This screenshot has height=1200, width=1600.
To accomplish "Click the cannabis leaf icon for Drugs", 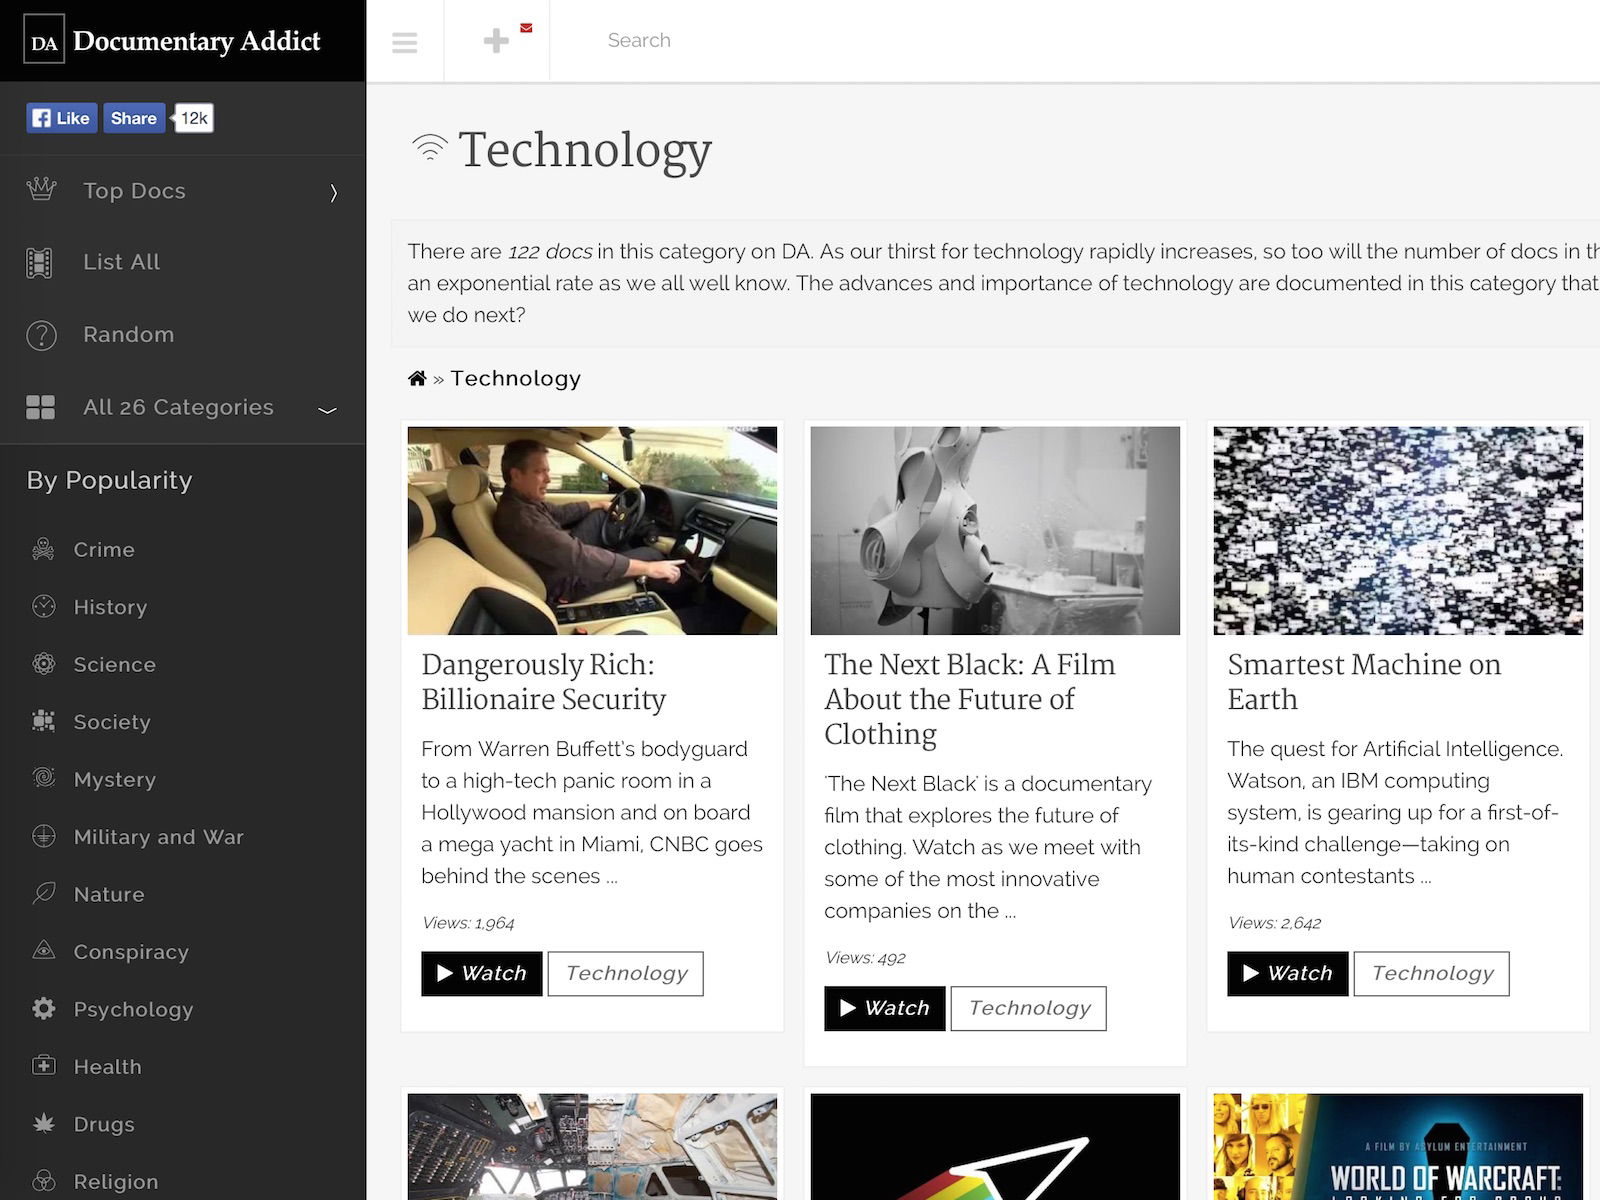I will (43, 1123).
